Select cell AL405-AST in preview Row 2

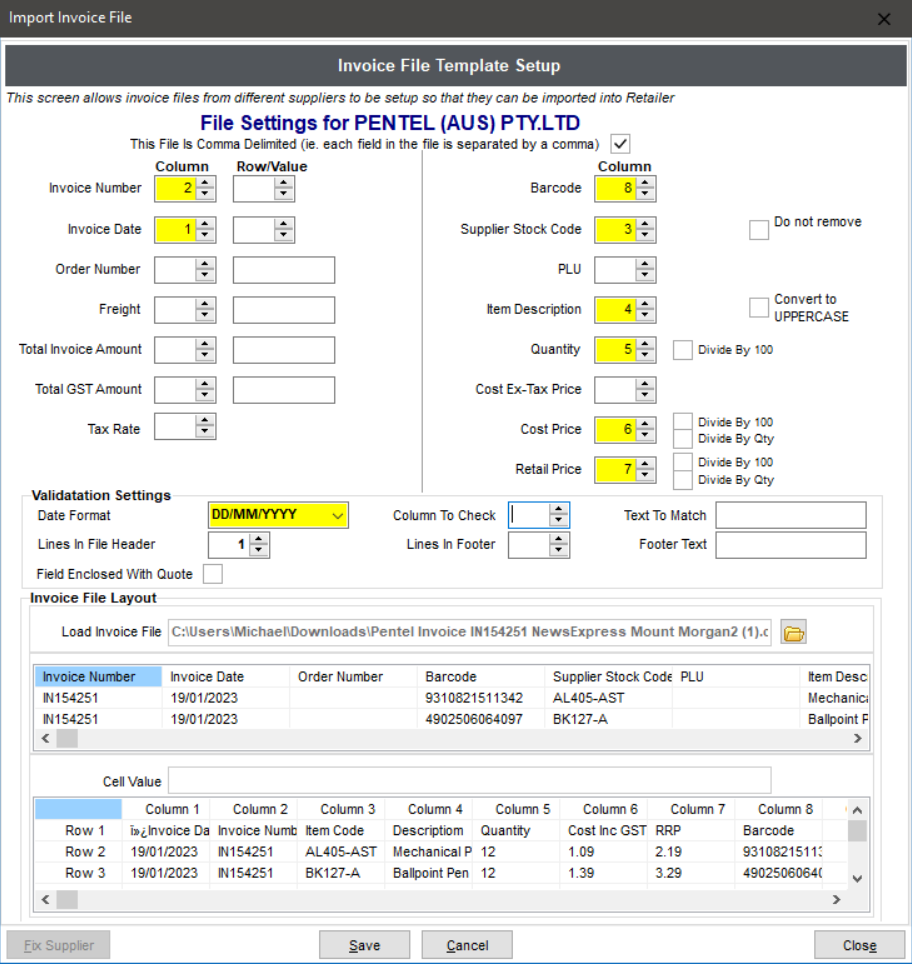tap(341, 851)
